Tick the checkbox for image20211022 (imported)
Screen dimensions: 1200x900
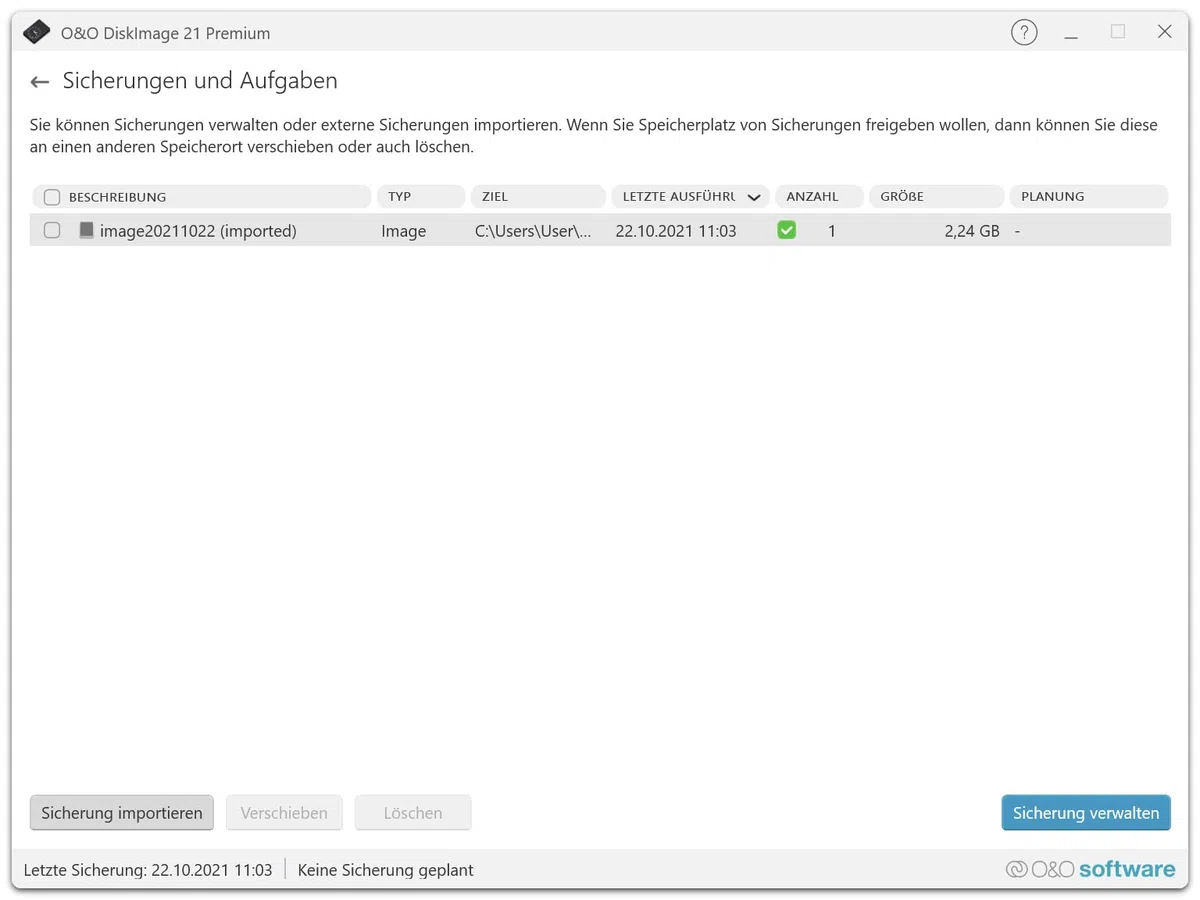pyautogui.click(x=52, y=230)
